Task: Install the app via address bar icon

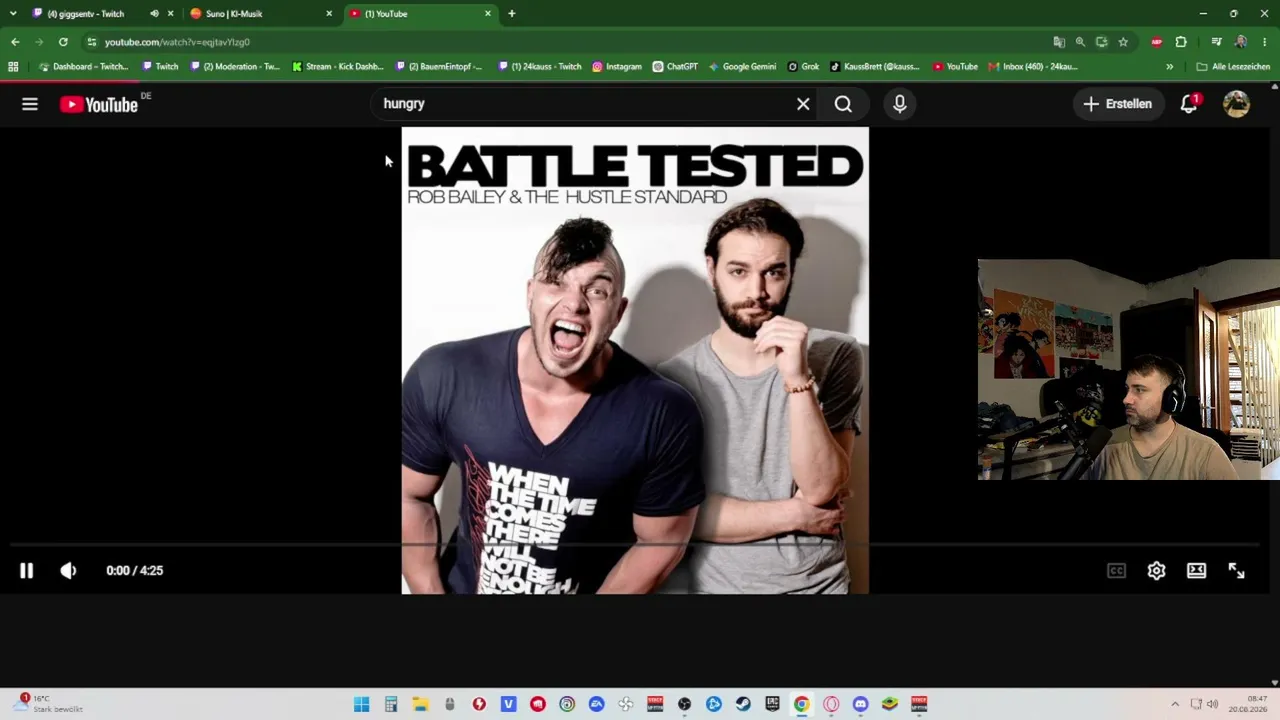Action: pos(1102,42)
